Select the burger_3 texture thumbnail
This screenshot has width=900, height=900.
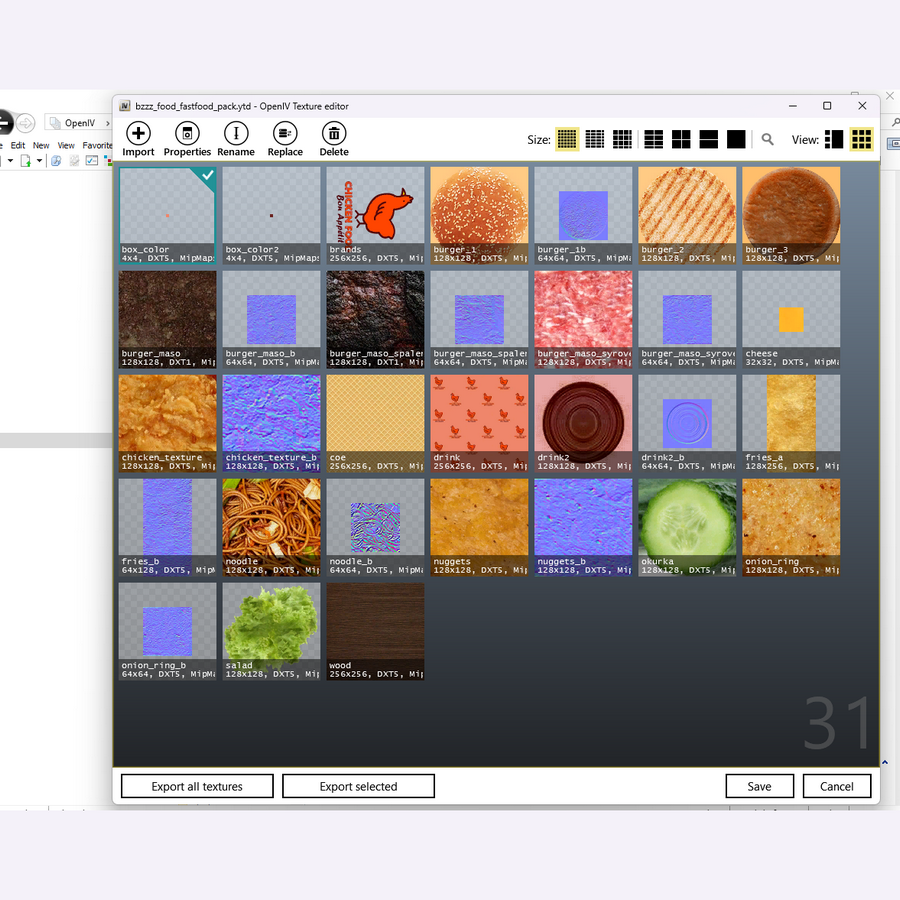[791, 215]
